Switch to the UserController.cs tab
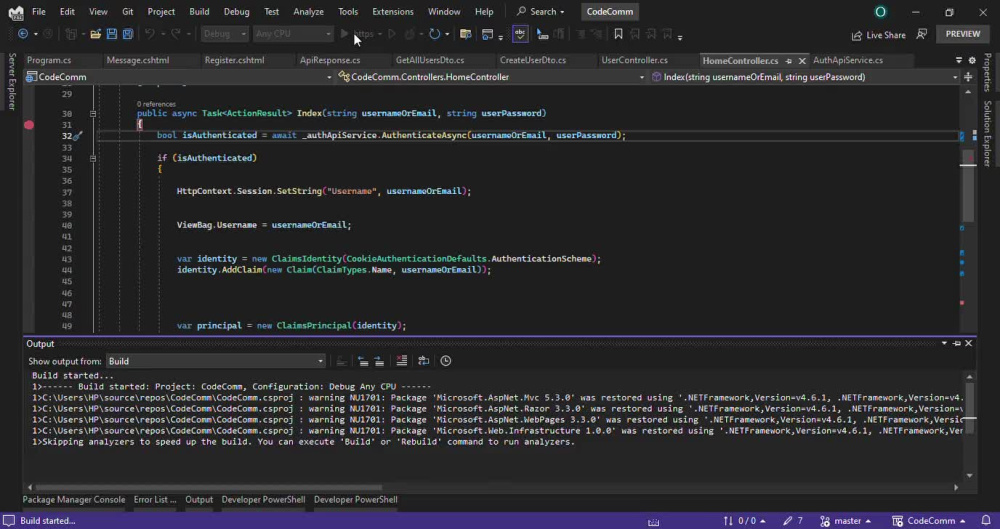Screen dimensions: 1000x529 tap(634, 60)
